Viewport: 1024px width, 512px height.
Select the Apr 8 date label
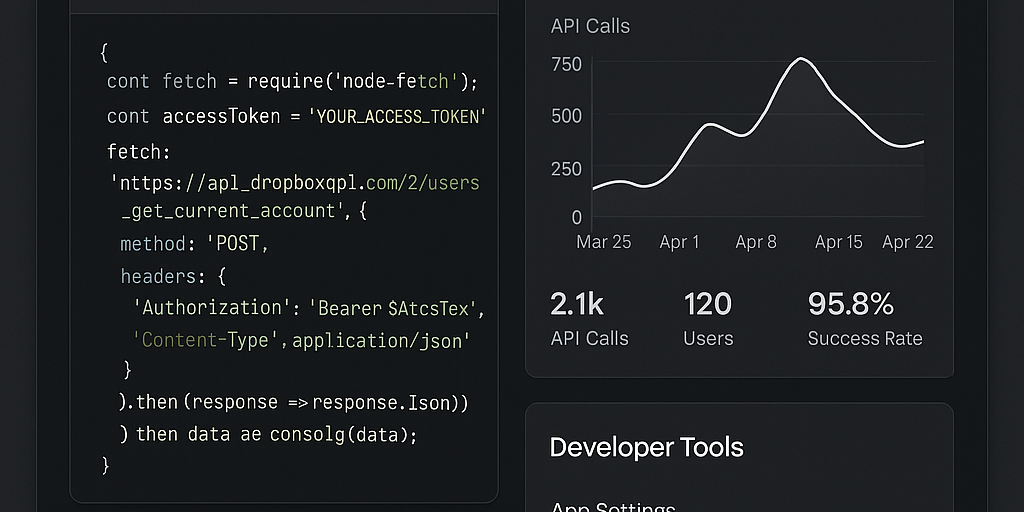point(756,242)
